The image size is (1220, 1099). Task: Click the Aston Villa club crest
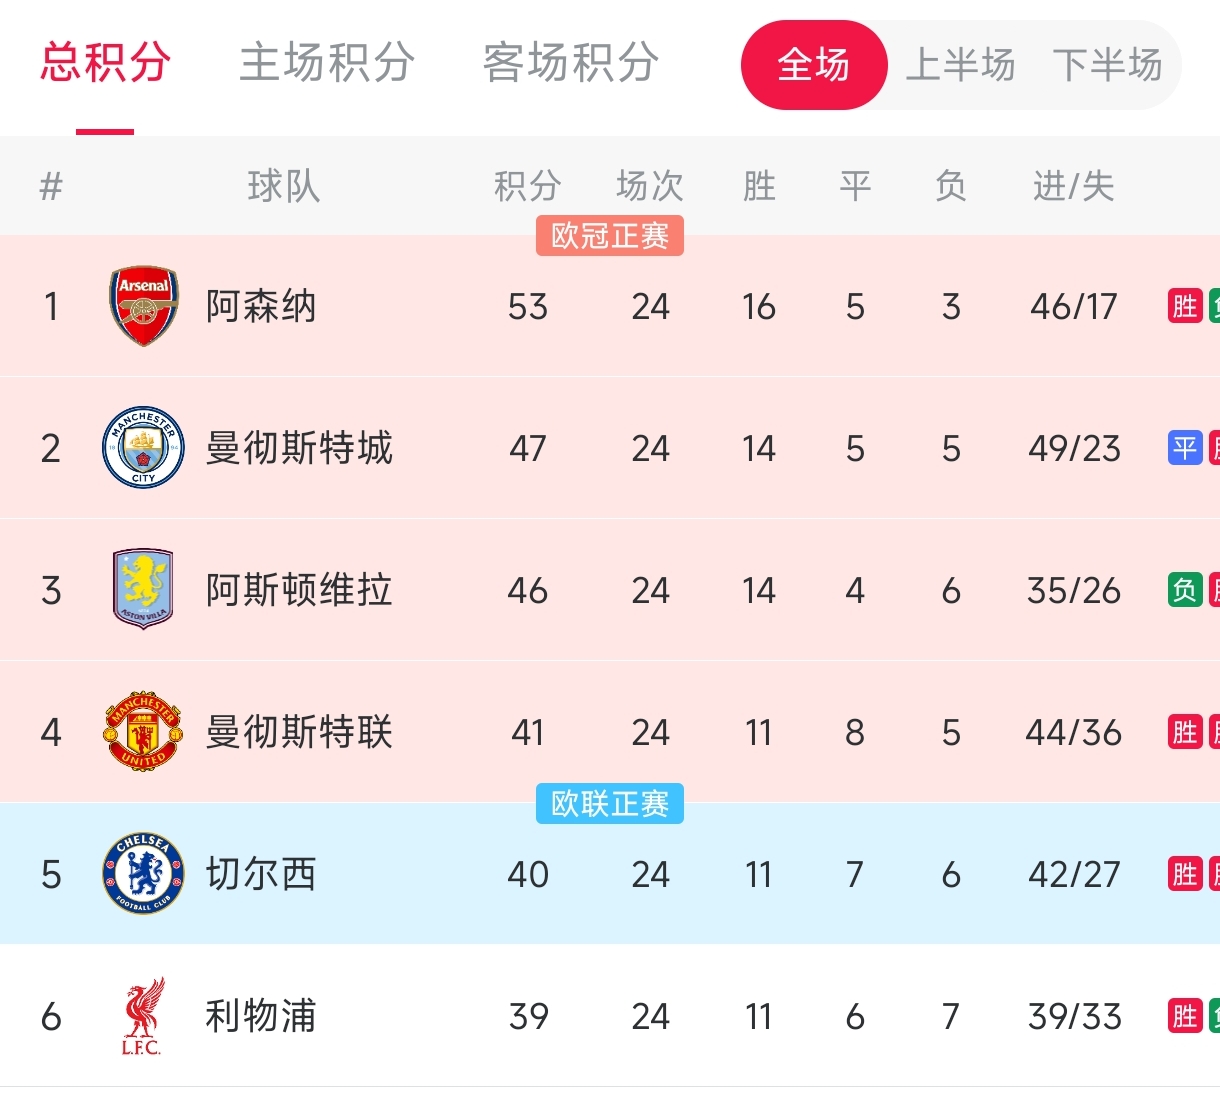pyautogui.click(x=144, y=589)
